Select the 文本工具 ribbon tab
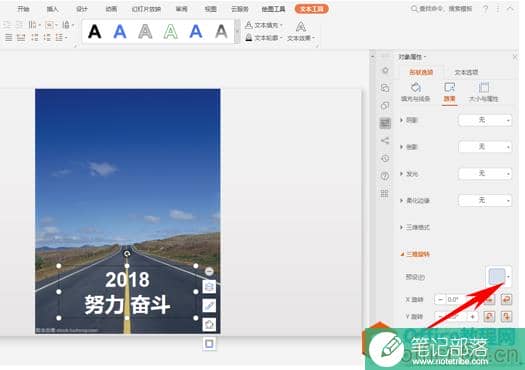Image resolution: width=525 pixels, height=370 pixels. (312, 9)
